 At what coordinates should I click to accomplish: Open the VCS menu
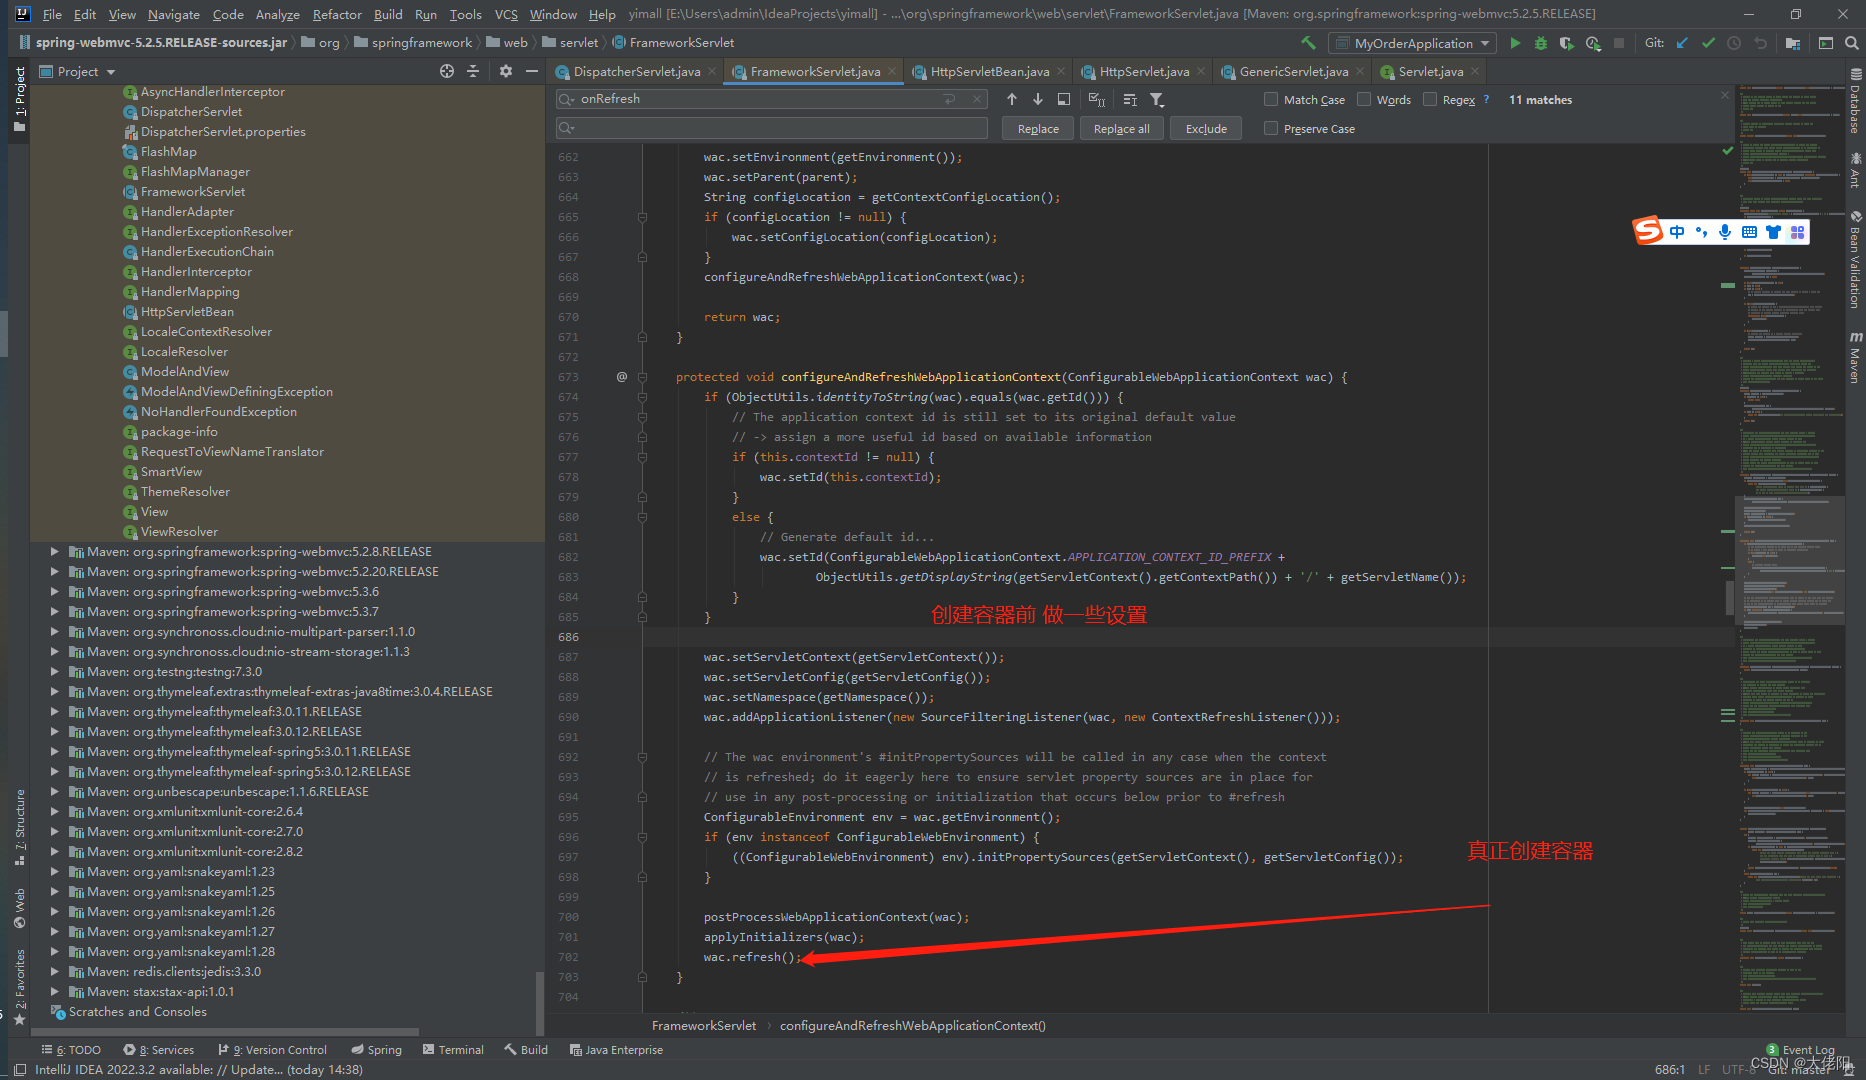point(506,14)
